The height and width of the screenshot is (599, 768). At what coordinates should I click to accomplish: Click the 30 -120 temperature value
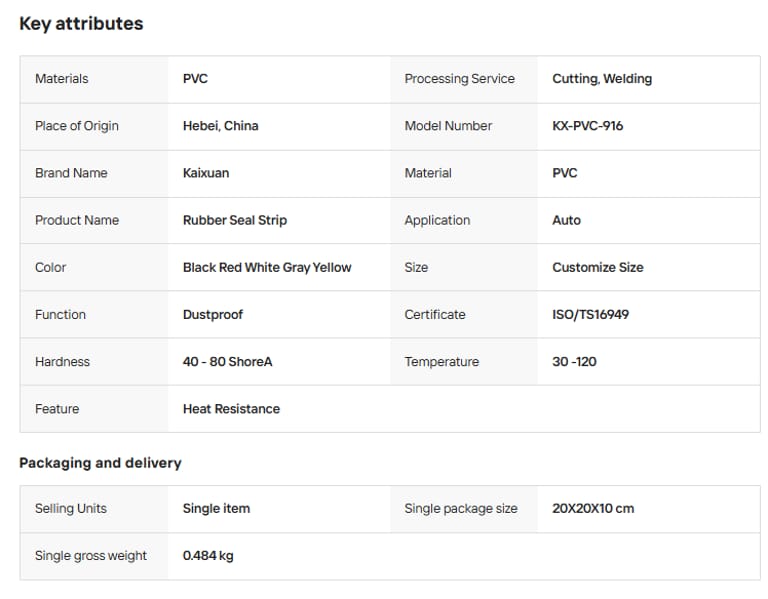pos(574,362)
